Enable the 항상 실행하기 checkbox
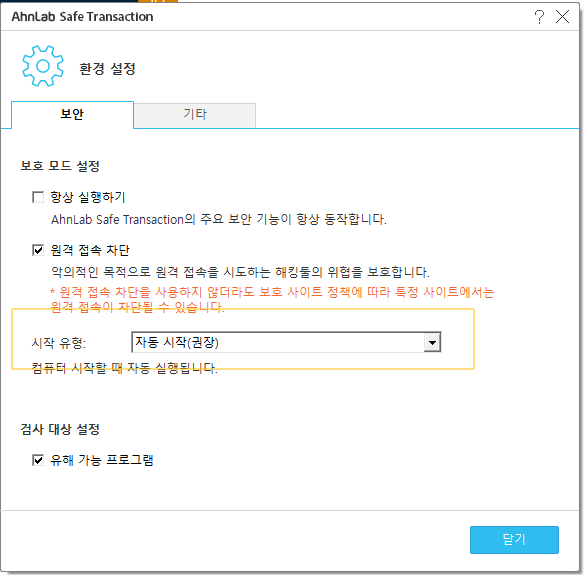The image size is (584, 575). tap(38, 197)
